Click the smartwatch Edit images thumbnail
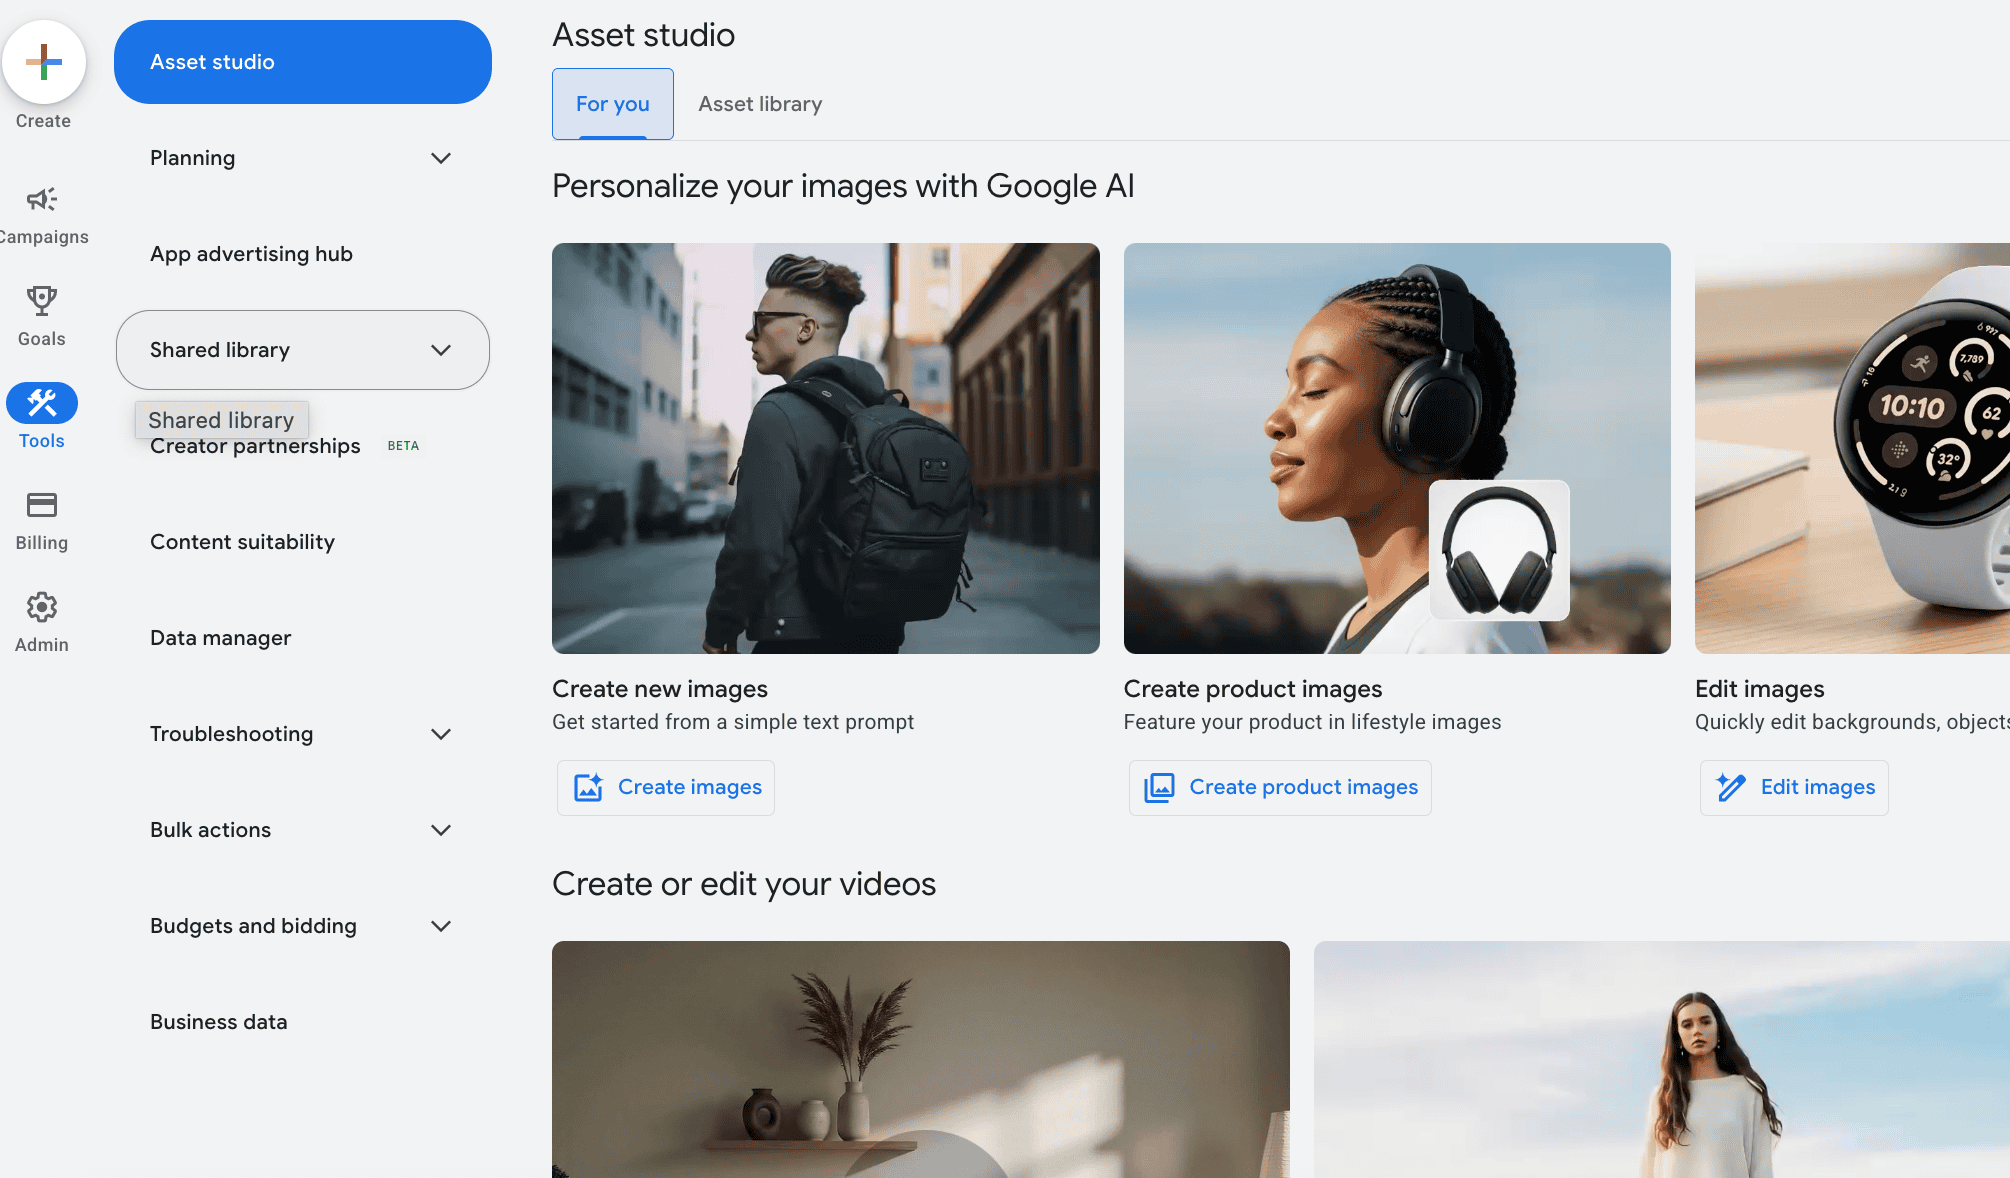This screenshot has width=2010, height=1178. (x=1852, y=448)
